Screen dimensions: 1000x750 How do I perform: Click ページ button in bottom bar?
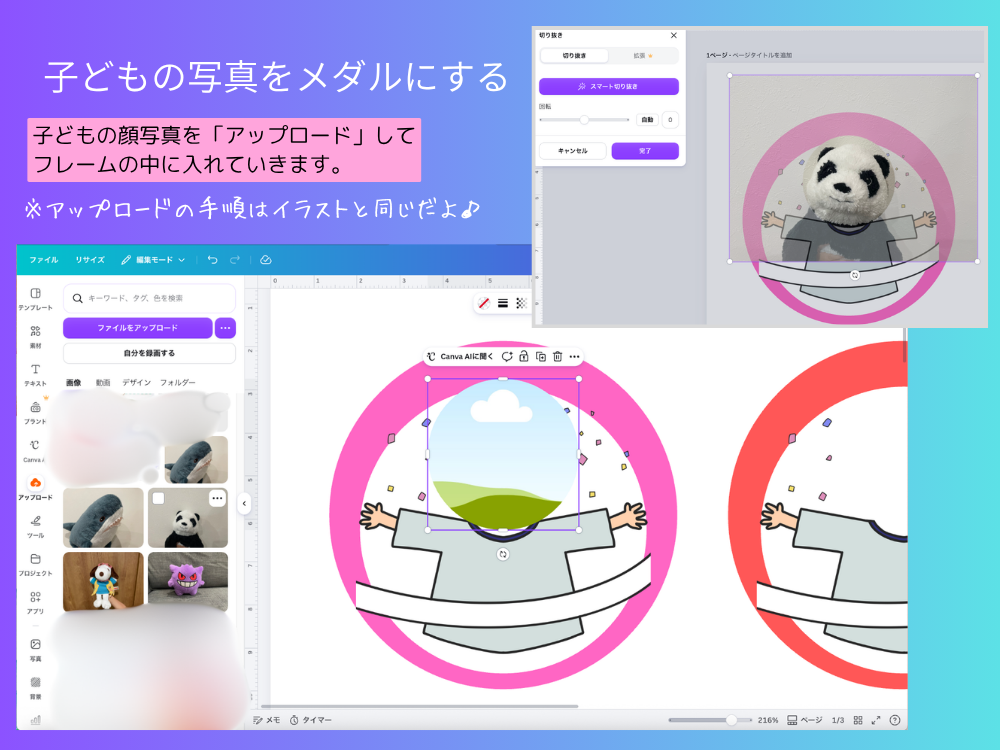click(805, 720)
